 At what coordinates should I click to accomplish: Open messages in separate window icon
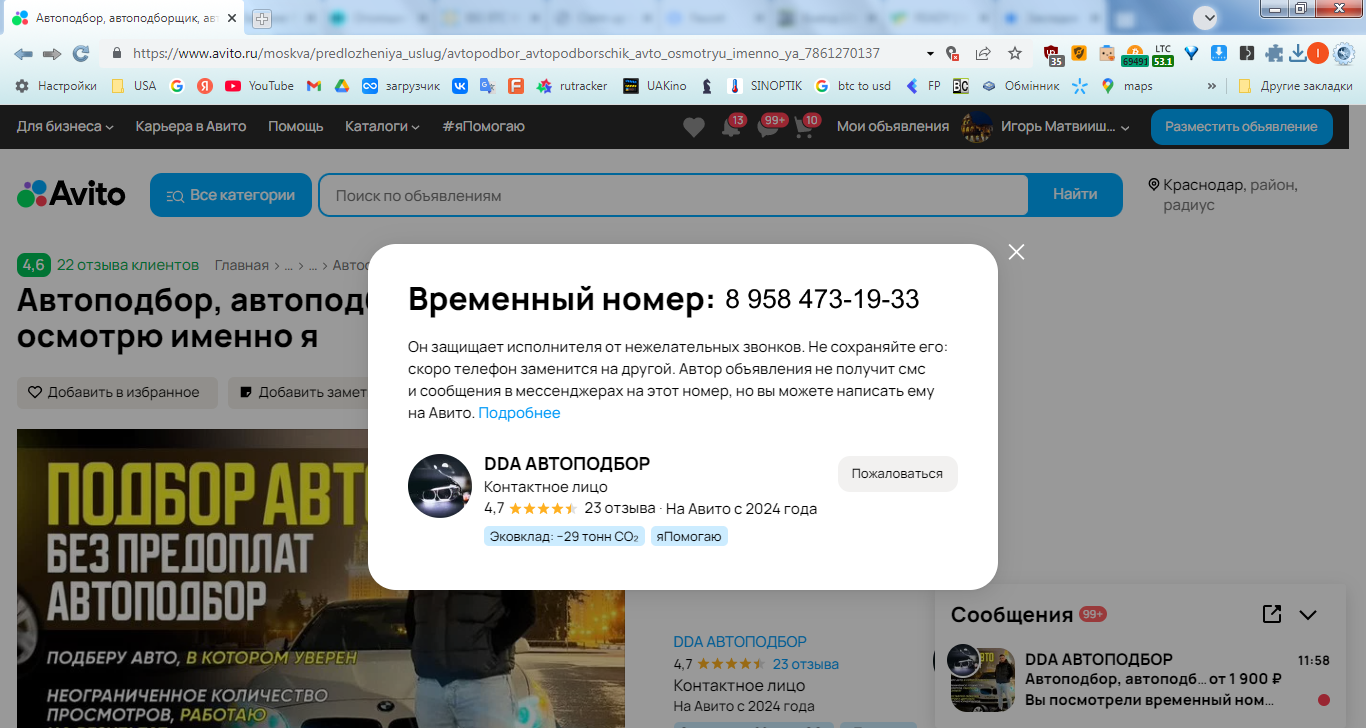pos(1272,614)
